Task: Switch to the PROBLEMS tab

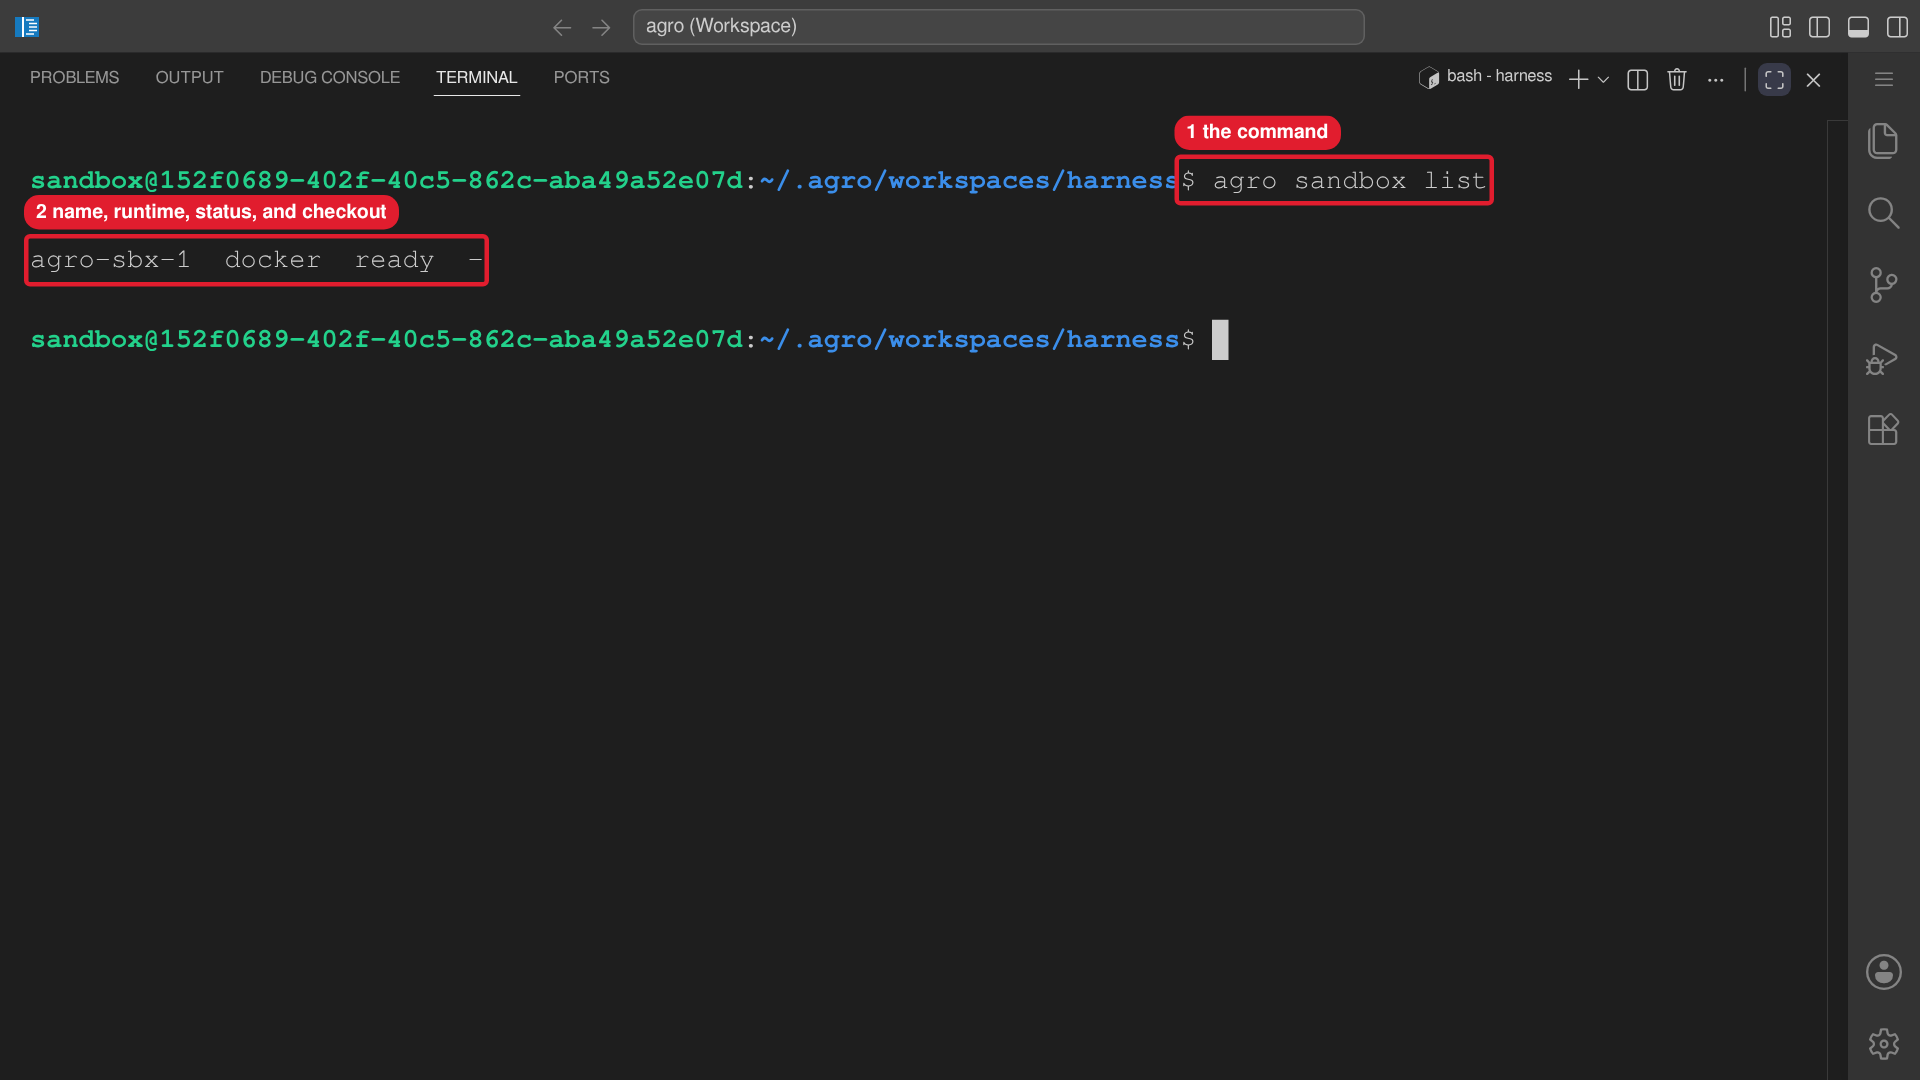Action: click(x=74, y=78)
